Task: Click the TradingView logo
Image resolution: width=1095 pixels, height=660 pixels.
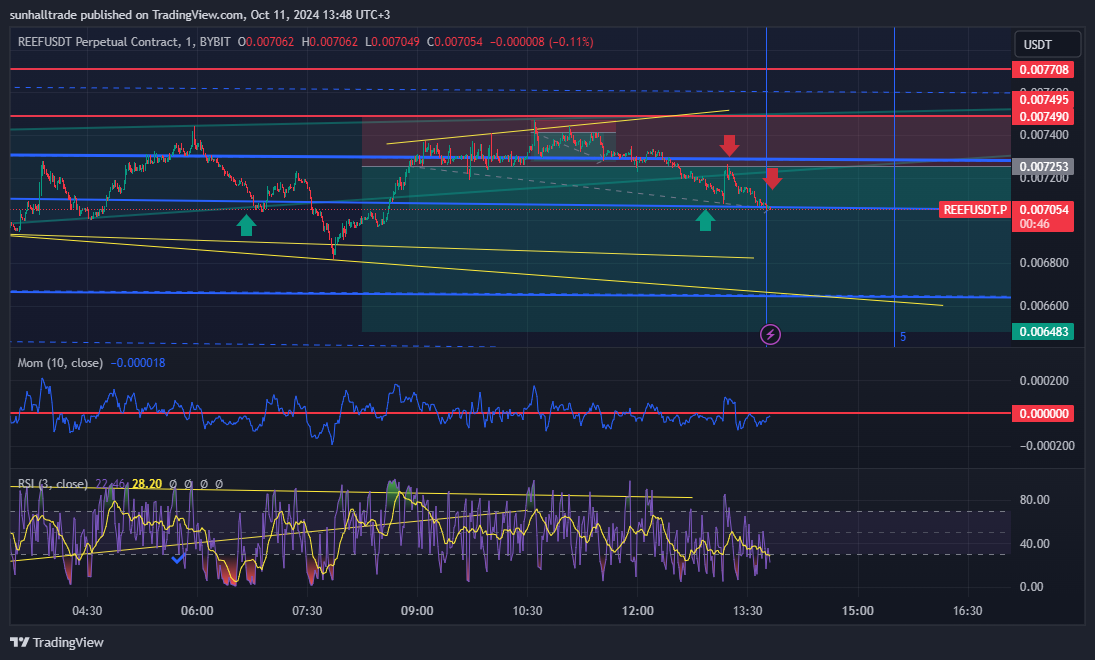Action: click(57, 643)
